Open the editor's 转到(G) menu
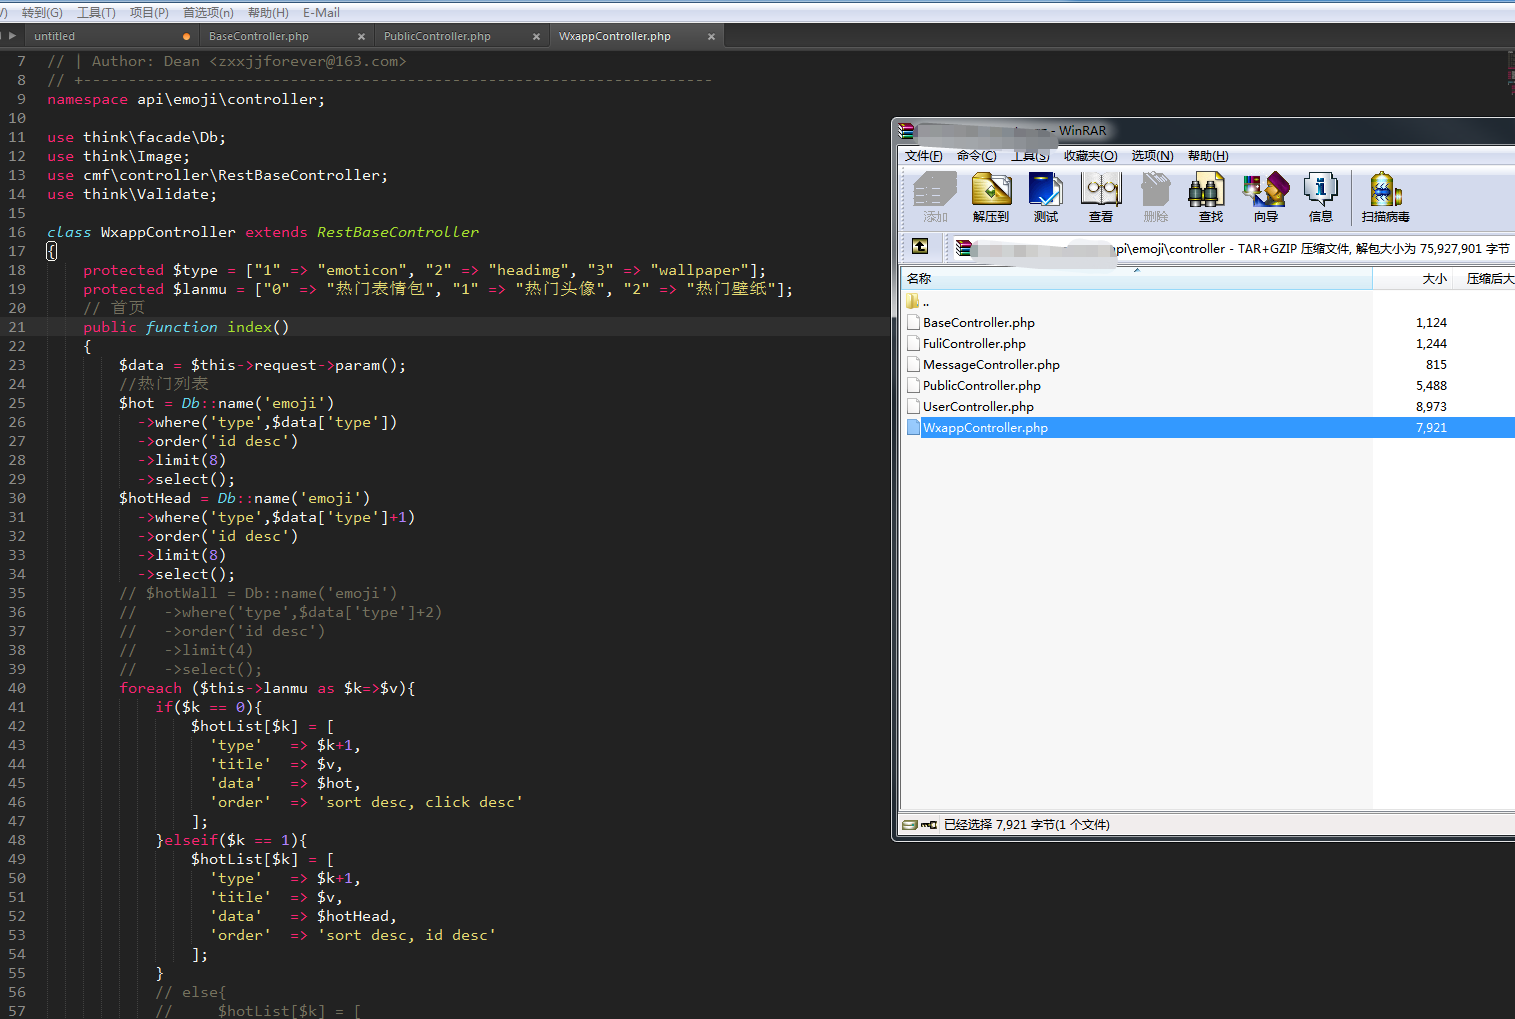Image resolution: width=1515 pixels, height=1019 pixels. coord(42,12)
